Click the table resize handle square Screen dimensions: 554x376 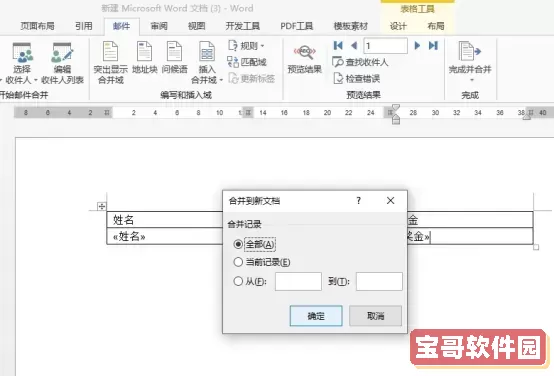[x=536, y=247]
